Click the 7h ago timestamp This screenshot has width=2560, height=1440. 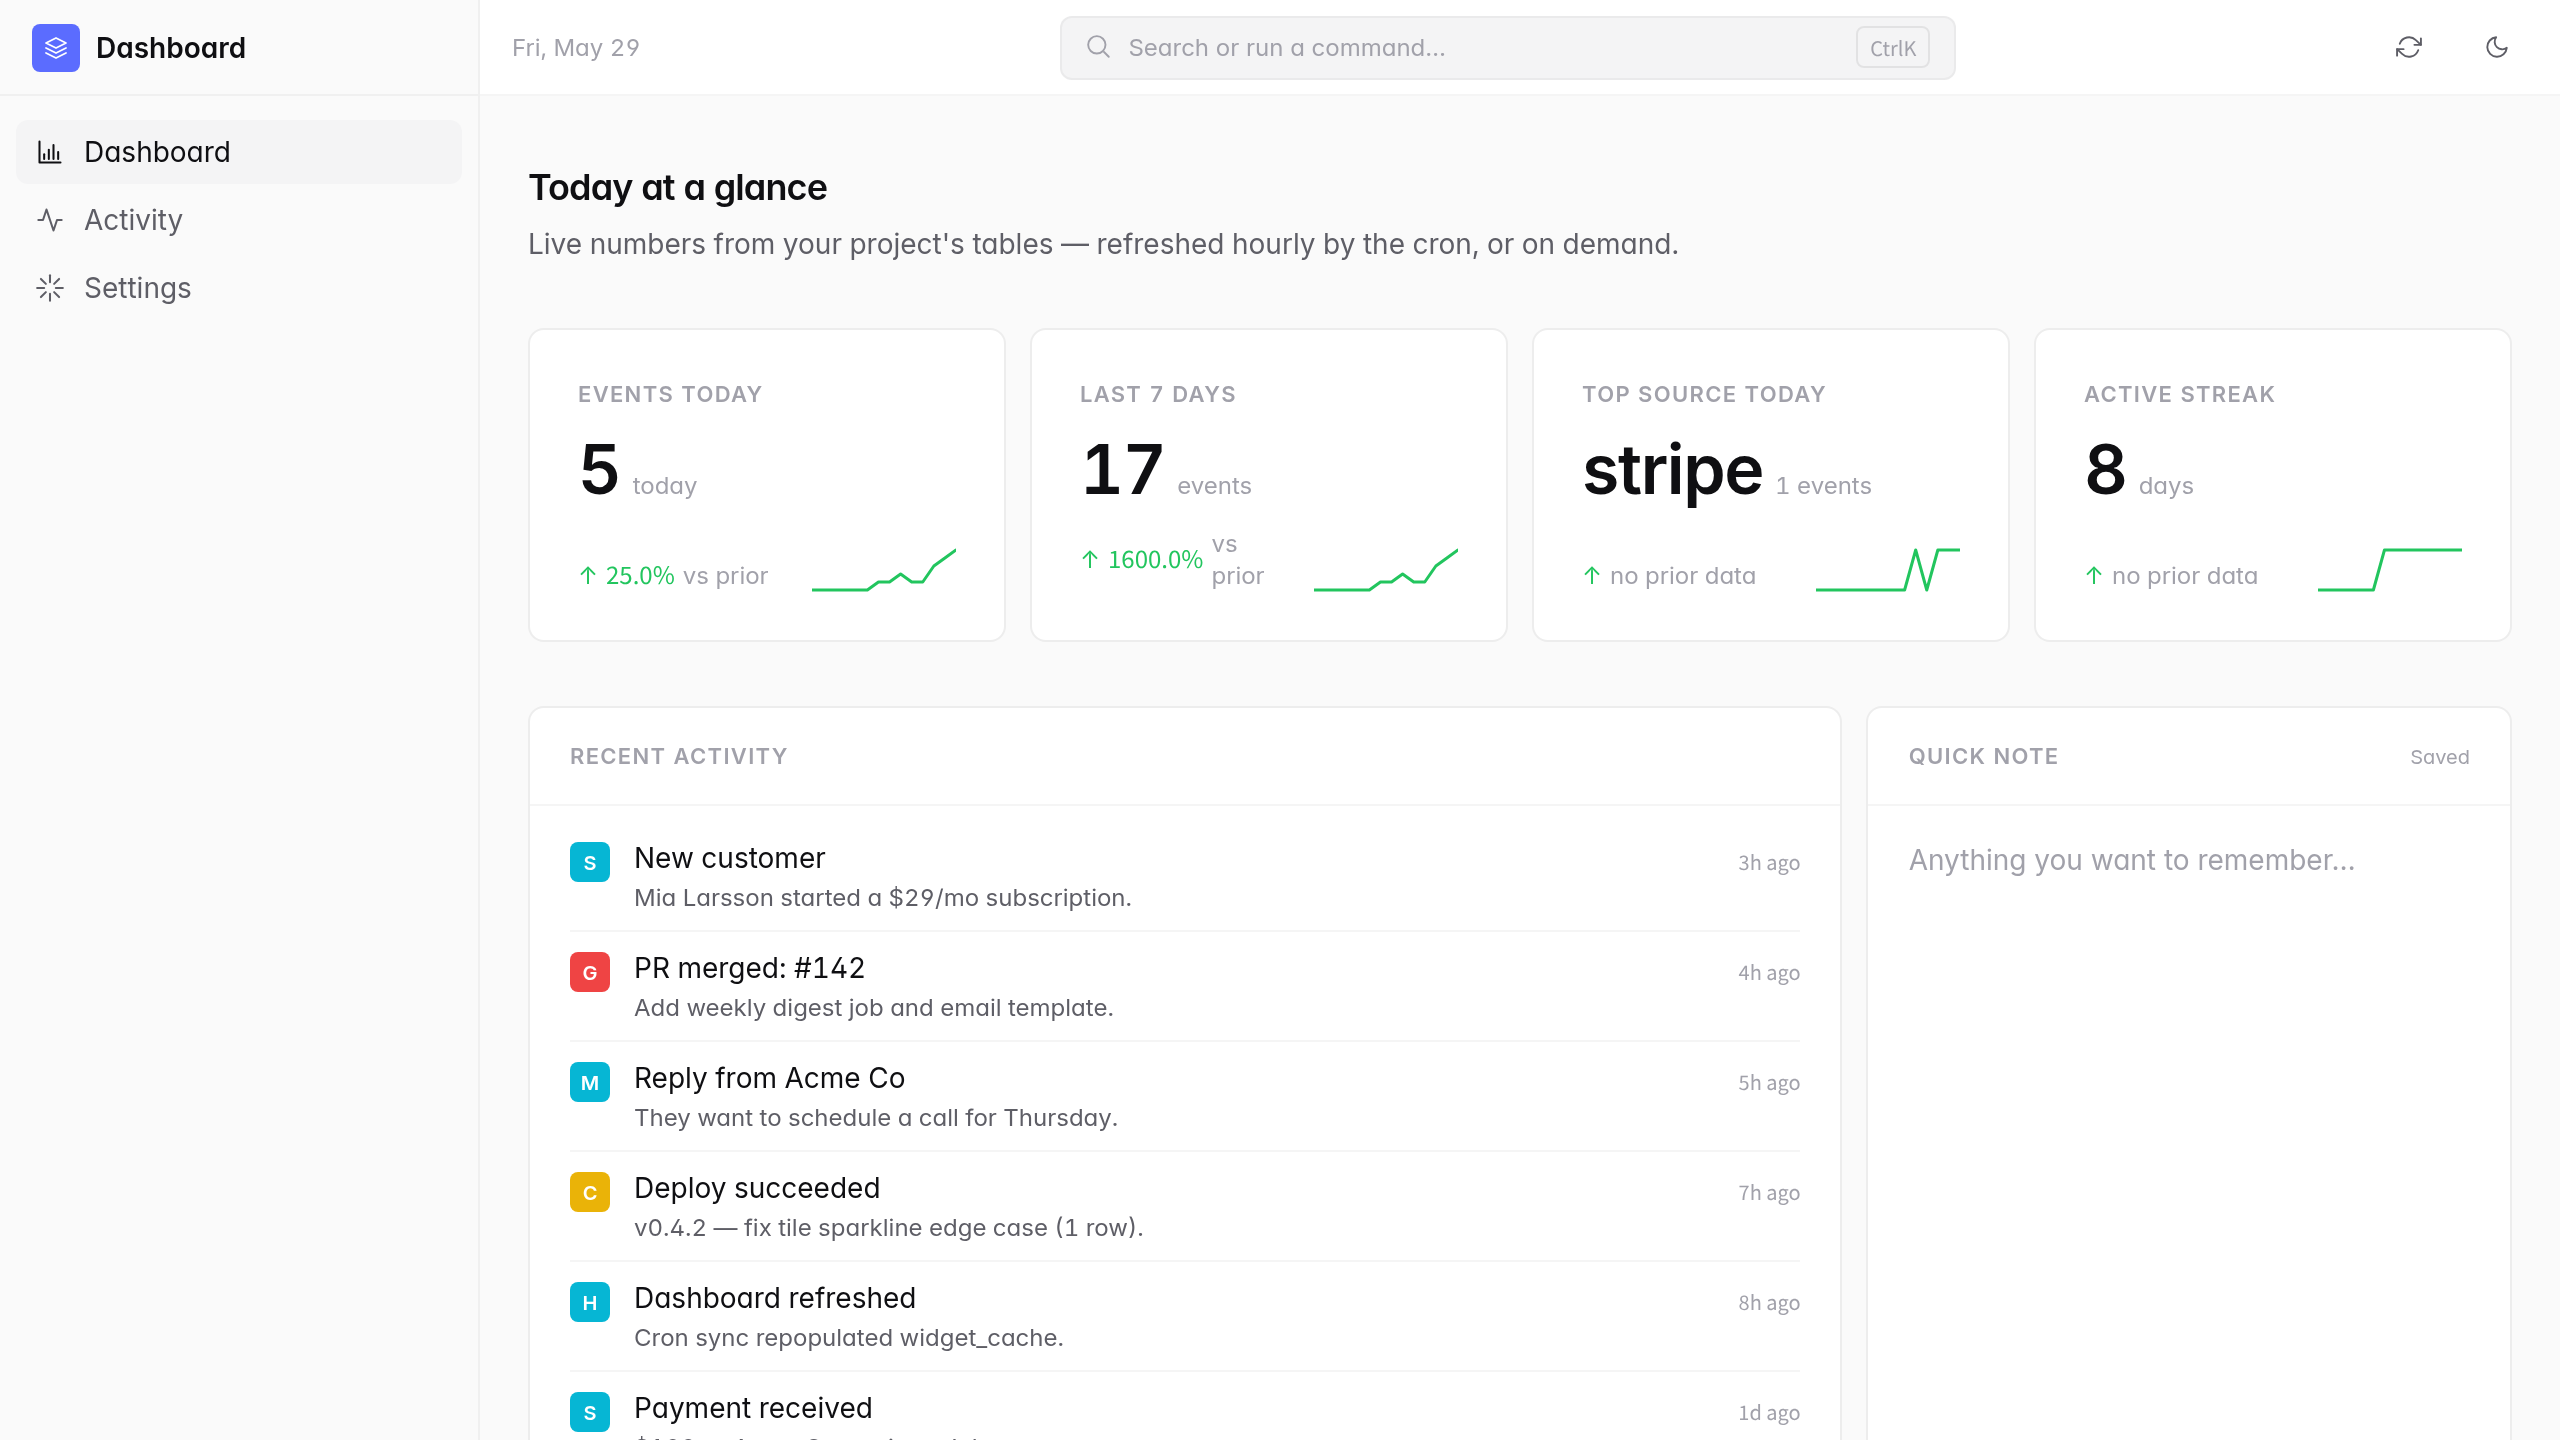[1768, 1193]
